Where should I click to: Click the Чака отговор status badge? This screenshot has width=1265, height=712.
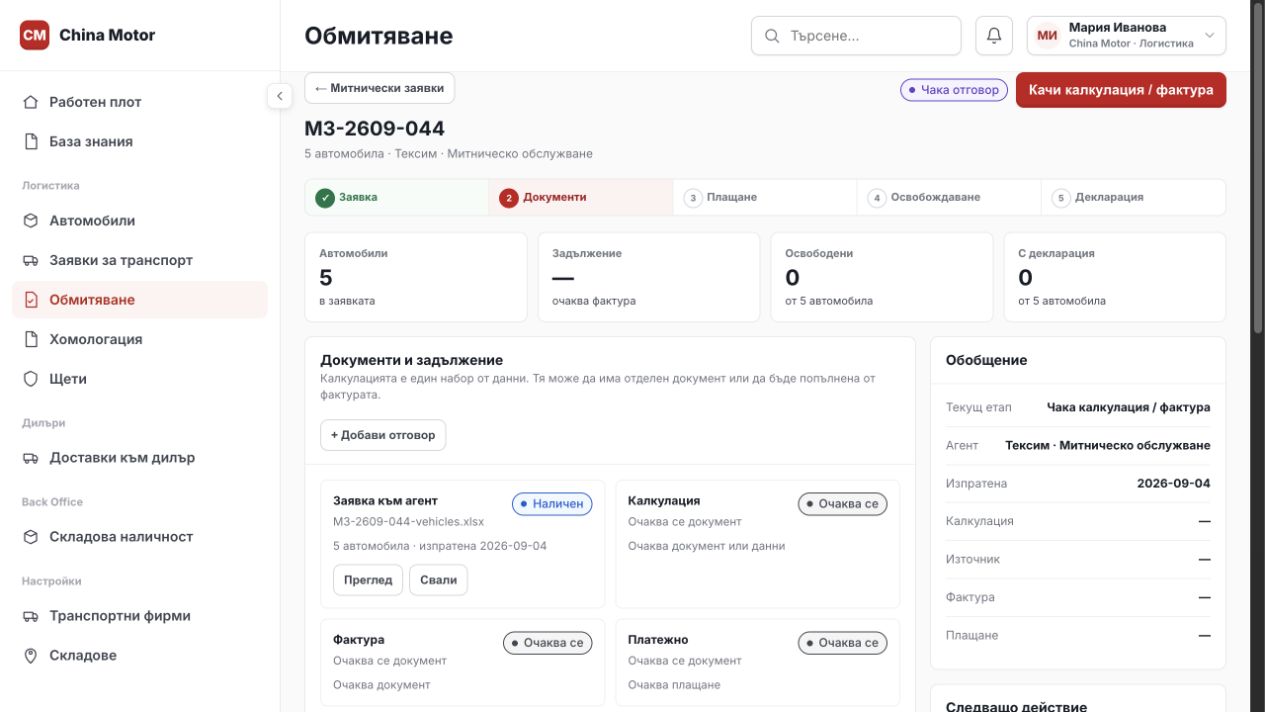(x=954, y=90)
